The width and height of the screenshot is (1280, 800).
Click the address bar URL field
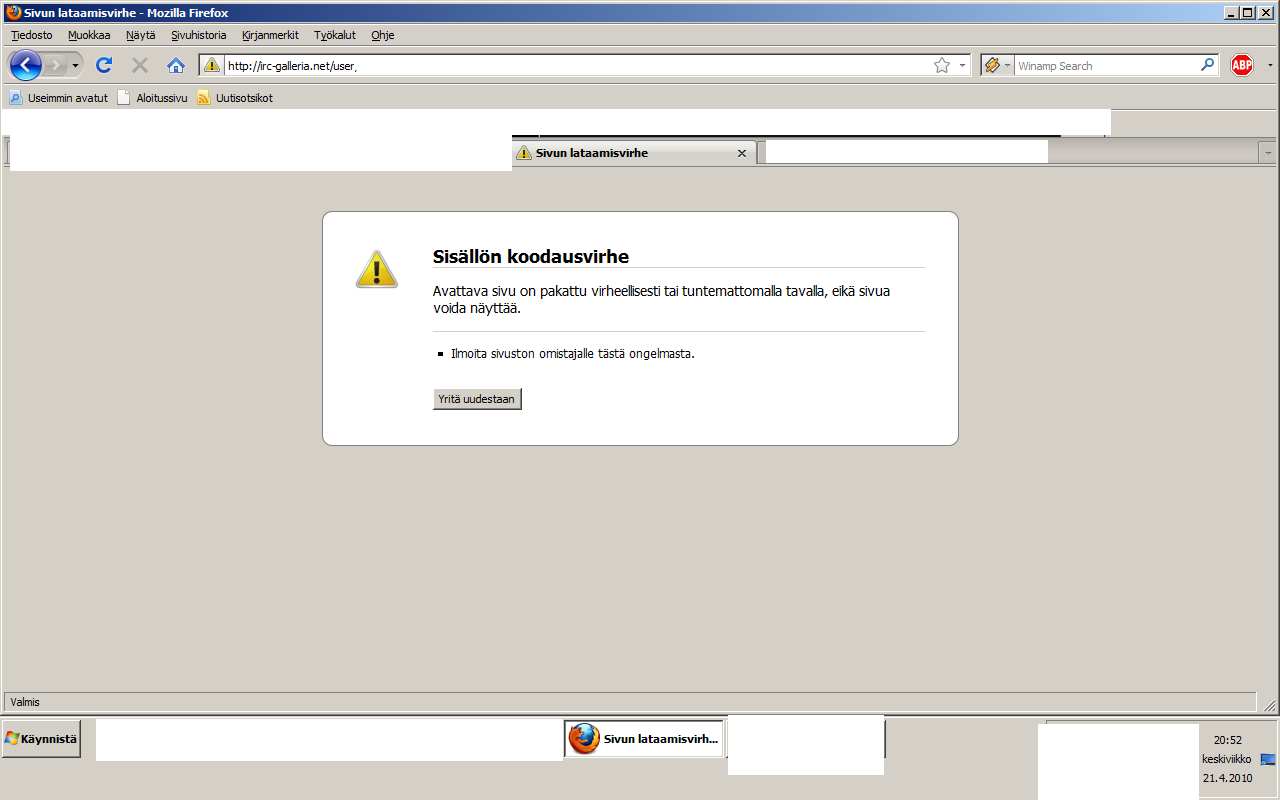point(577,66)
